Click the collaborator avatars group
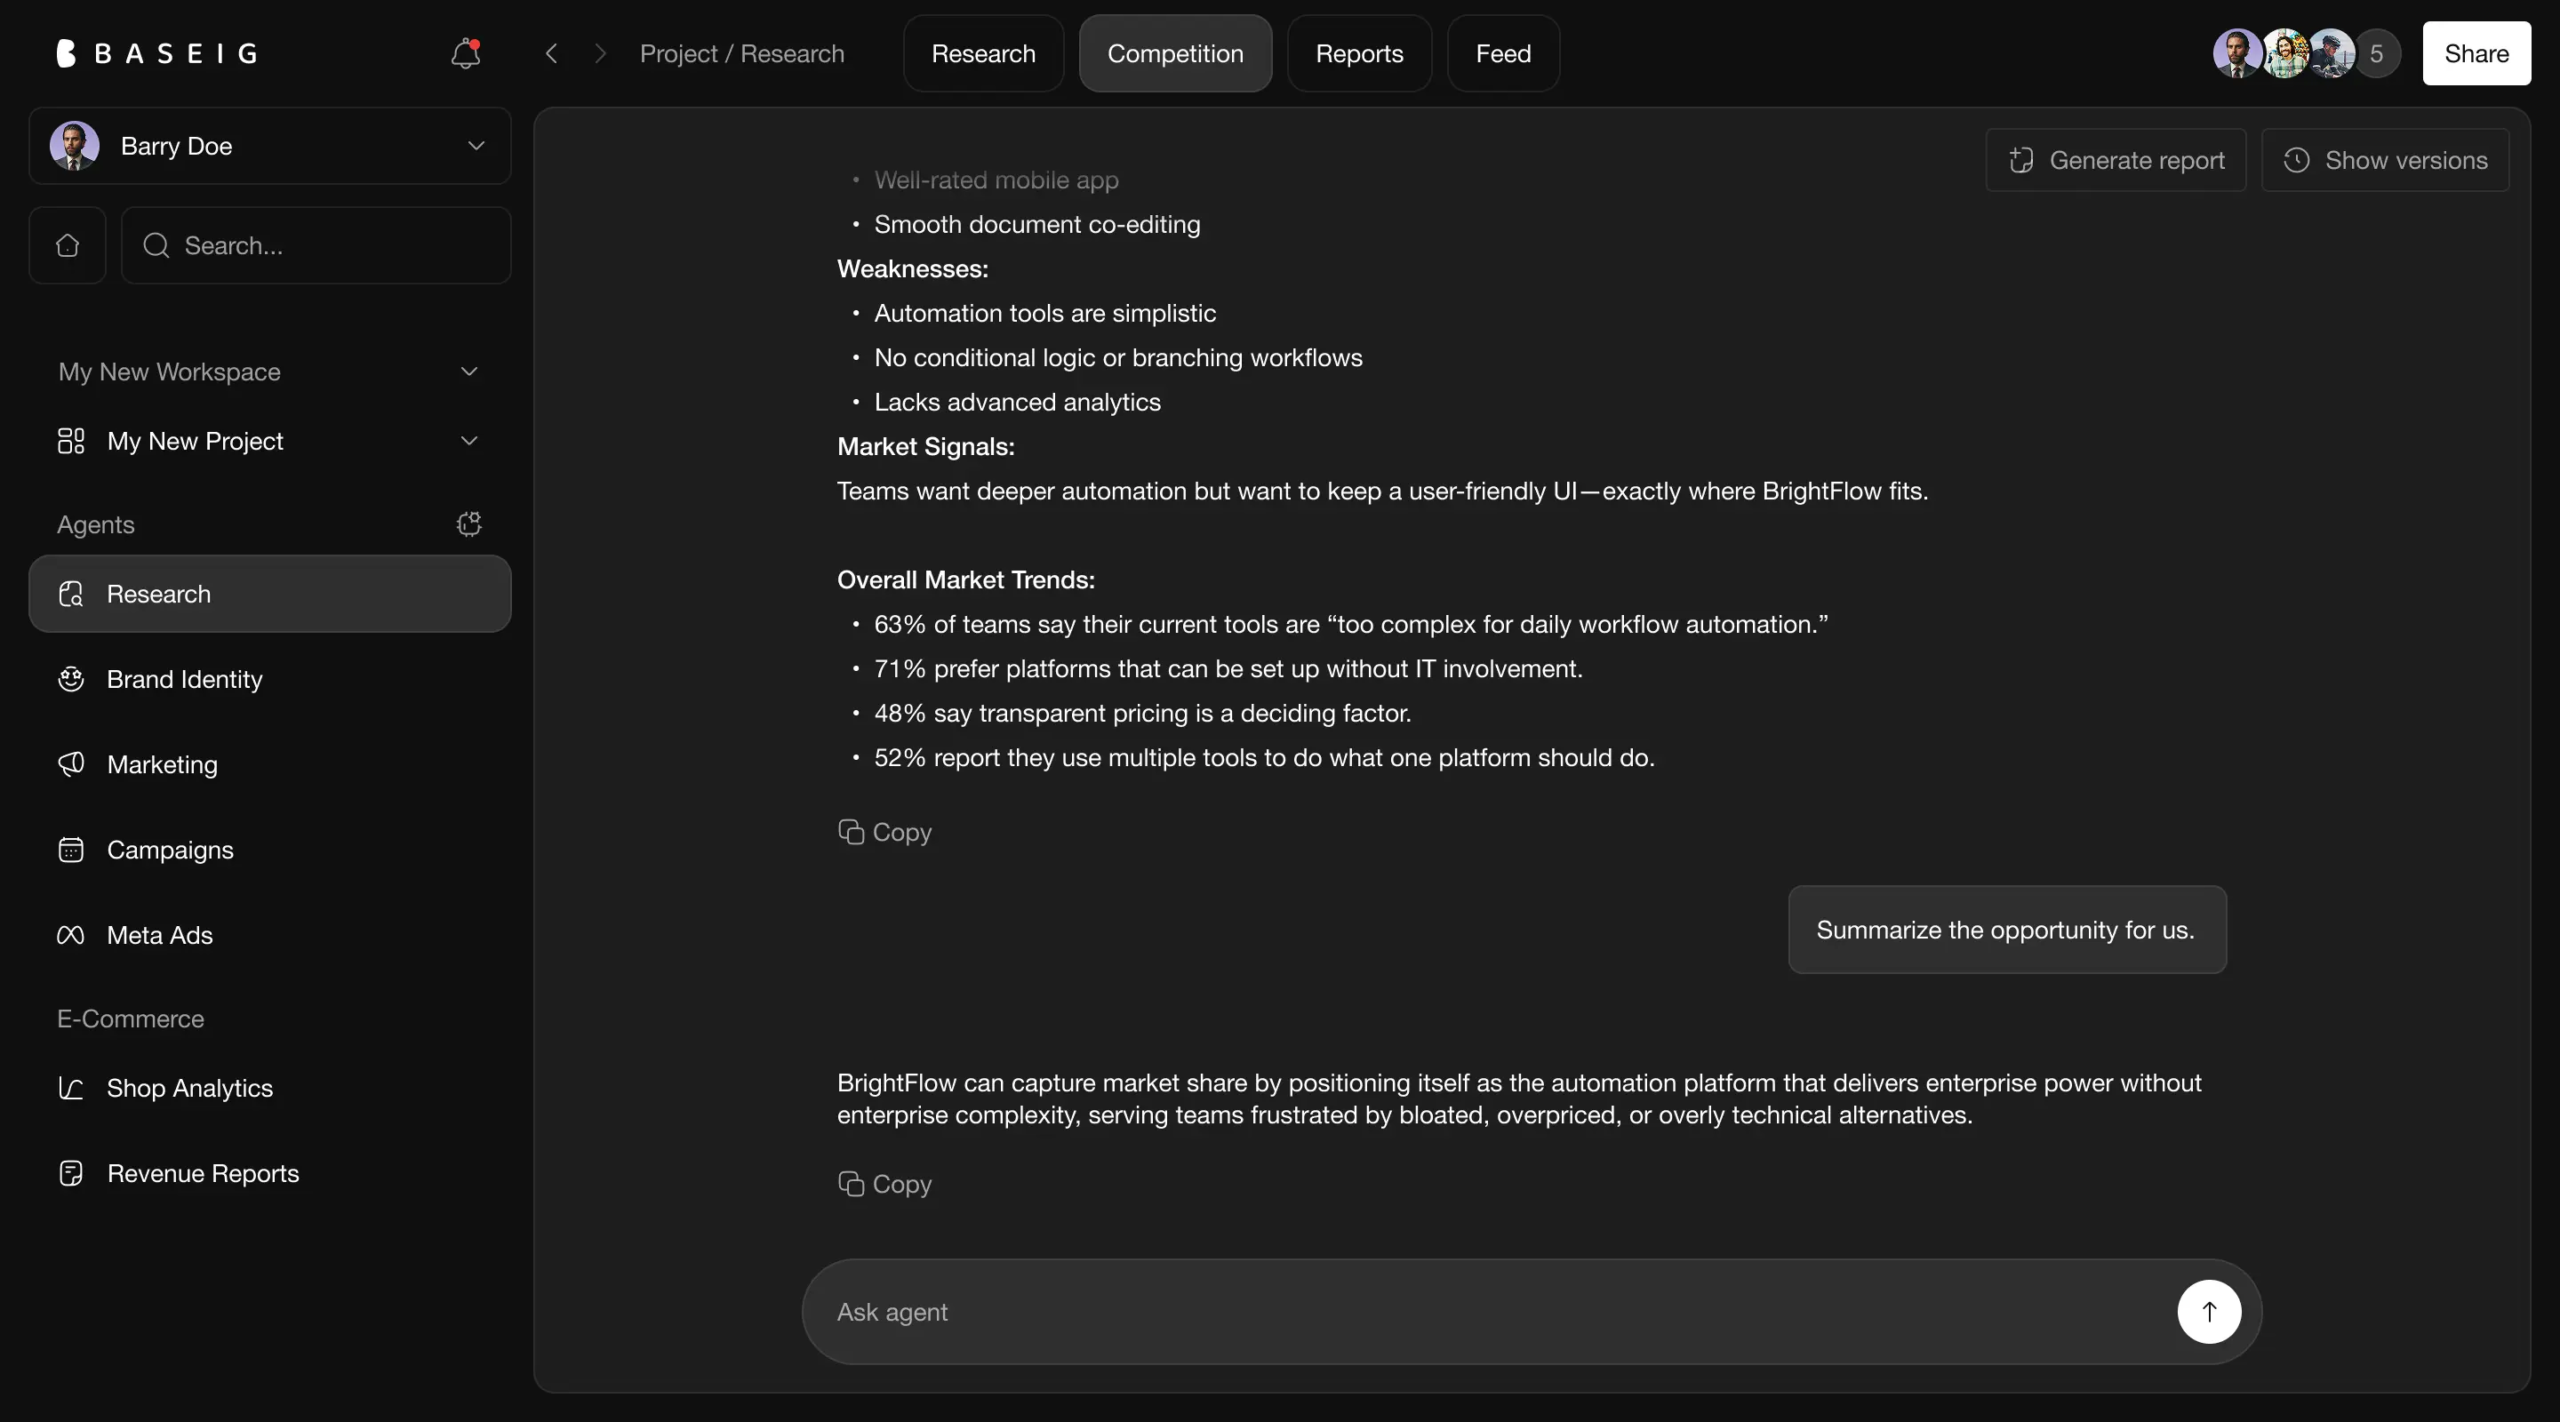Viewport: 2560px width, 1422px height. pos(2304,53)
